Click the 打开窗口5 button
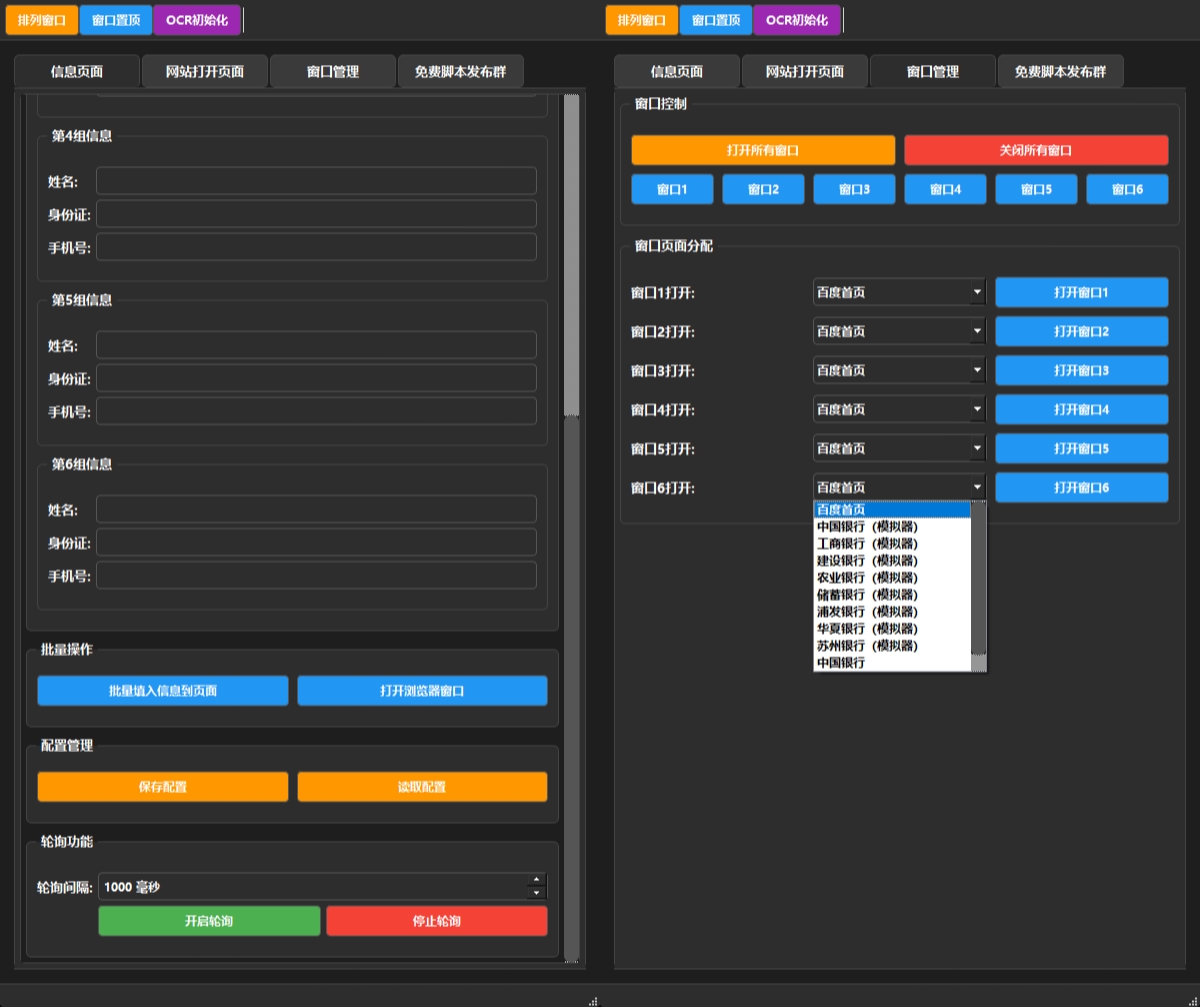The width and height of the screenshot is (1200, 1007). point(1081,449)
